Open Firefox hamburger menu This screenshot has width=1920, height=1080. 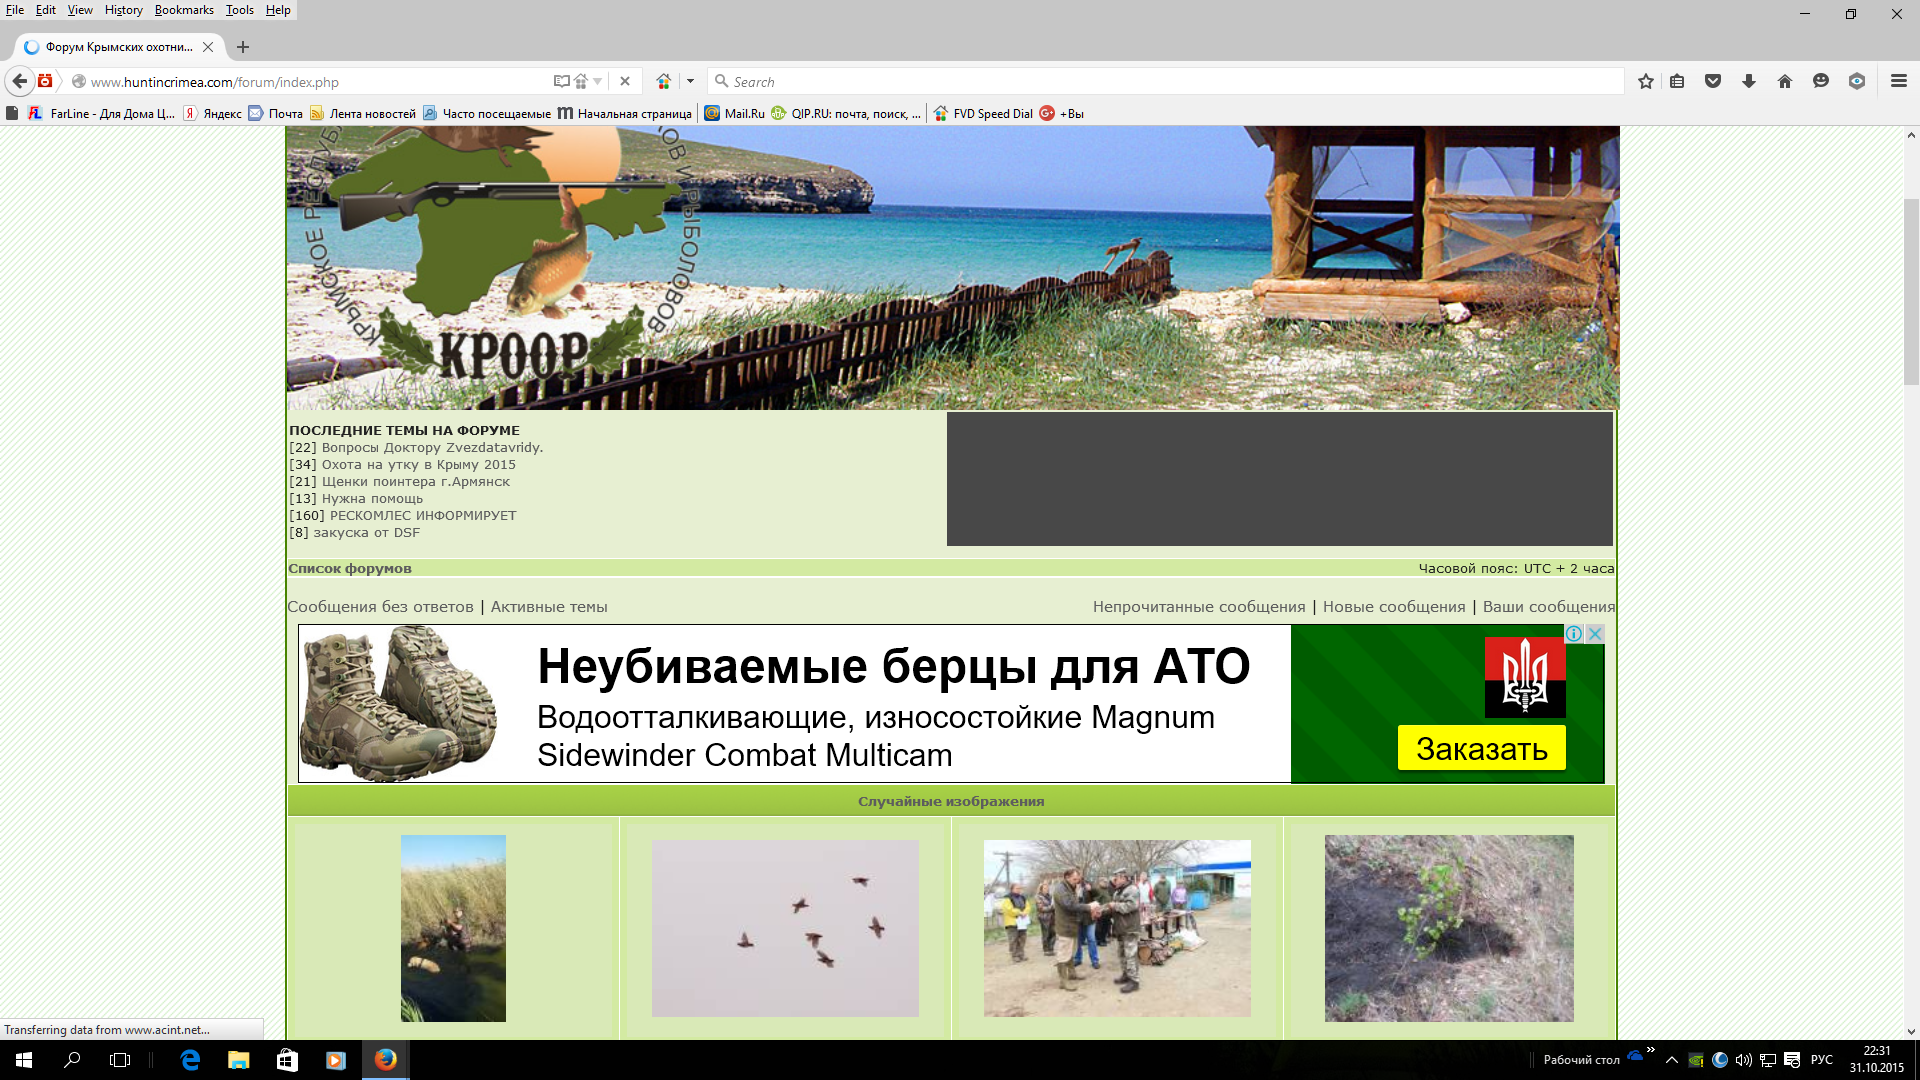click(x=1899, y=81)
